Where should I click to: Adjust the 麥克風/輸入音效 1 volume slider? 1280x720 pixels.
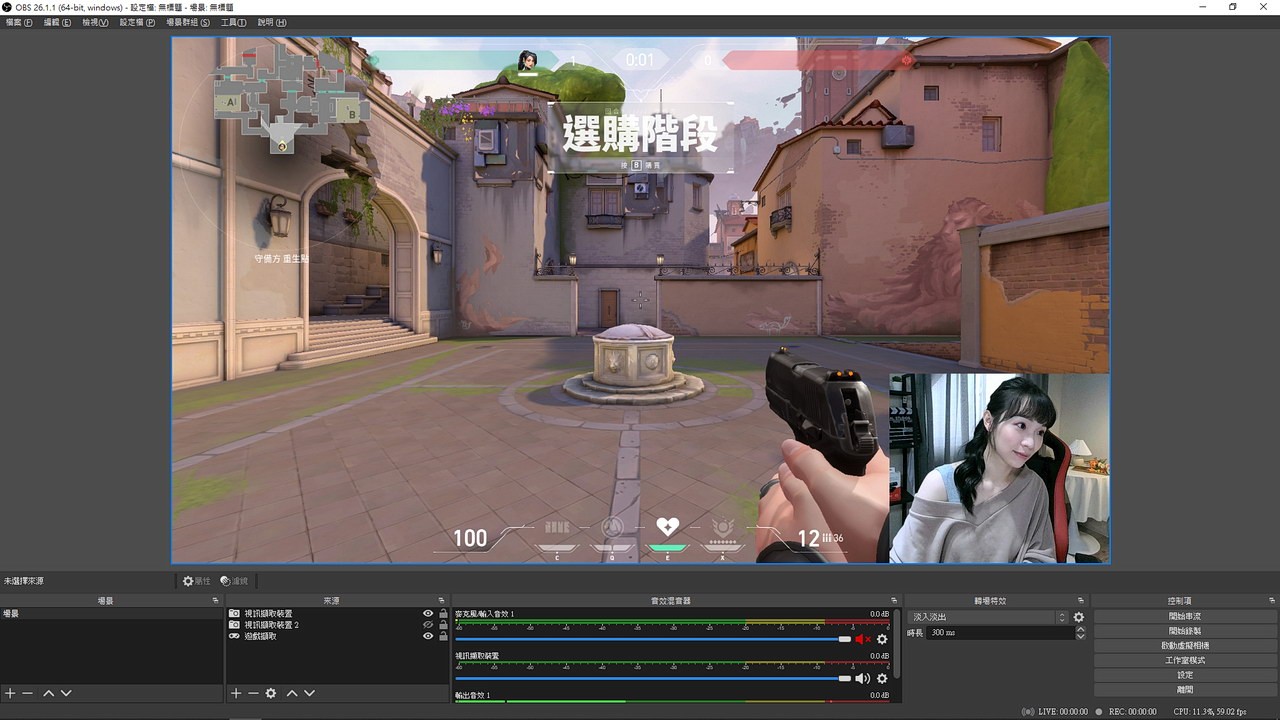653,639
